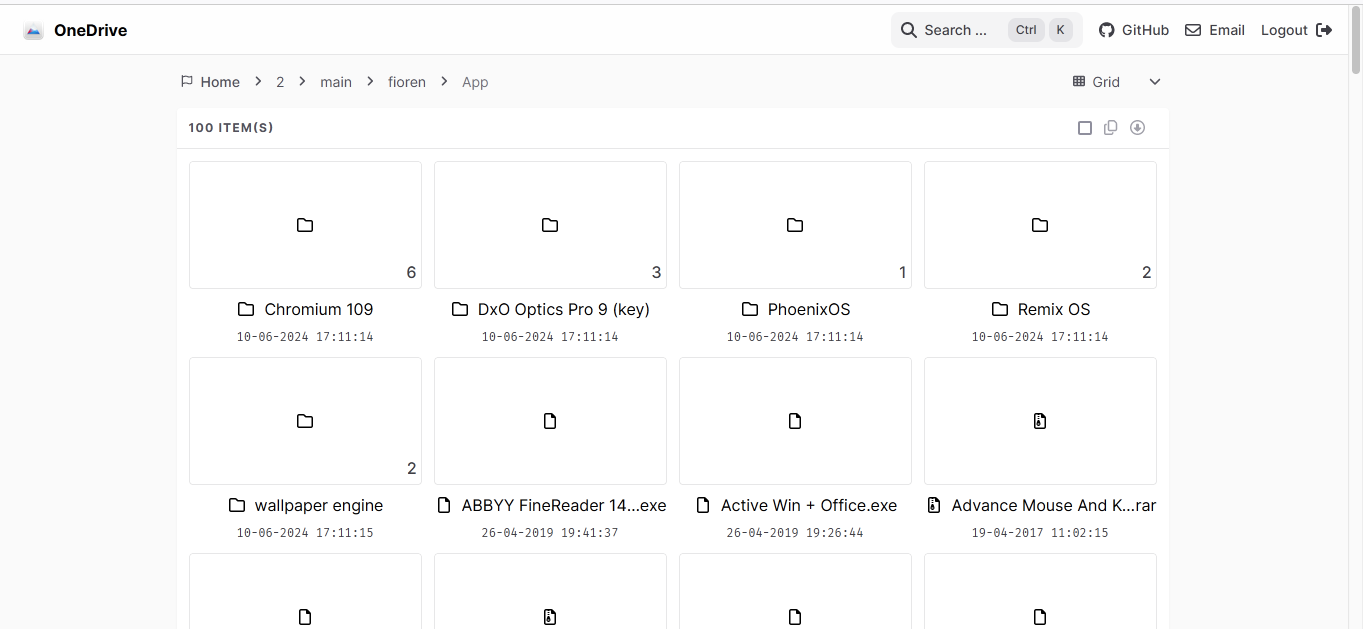Click the DxO Optics Pro 9 (key) name
This screenshot has height=629, width=1363.
564,309
